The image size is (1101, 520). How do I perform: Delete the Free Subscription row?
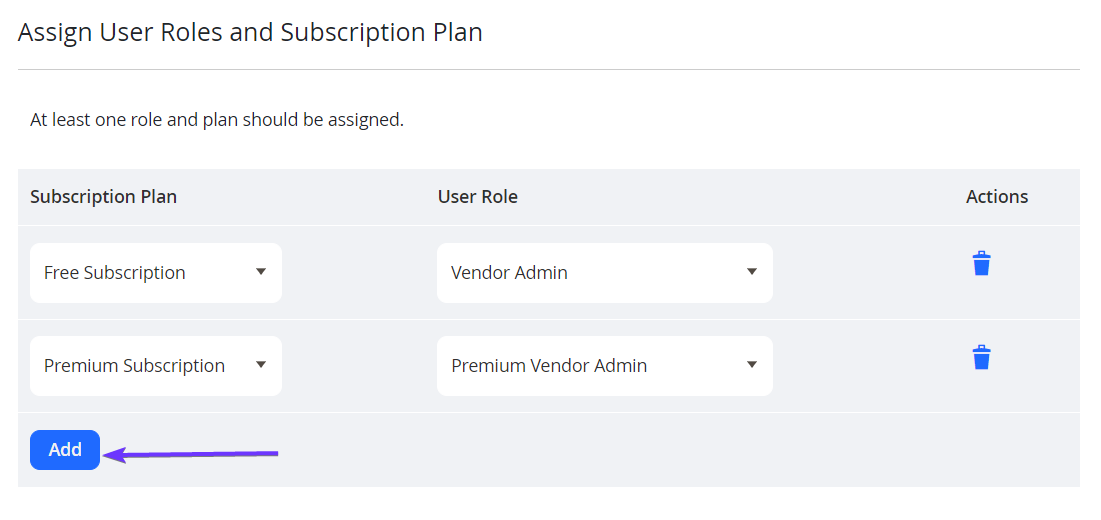pos(981,264)
